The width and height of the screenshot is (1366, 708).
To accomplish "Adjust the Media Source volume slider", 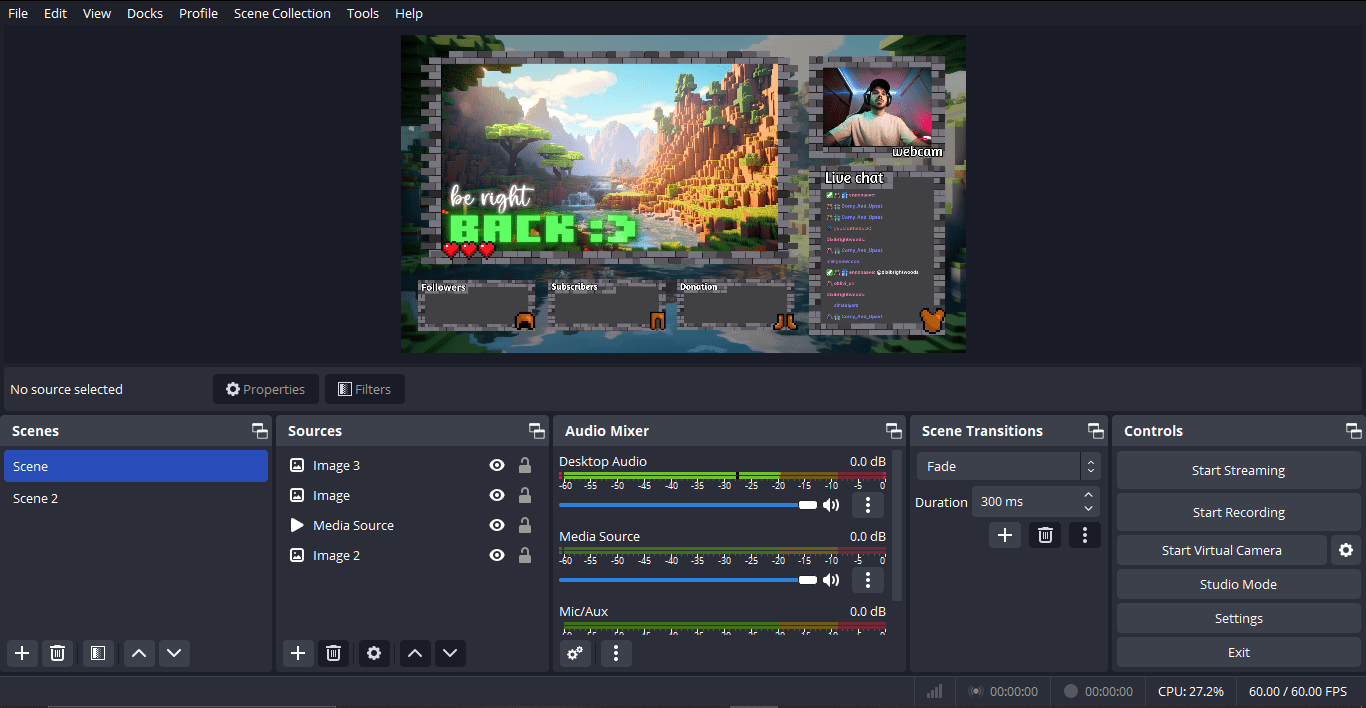I will pos(688,580).
